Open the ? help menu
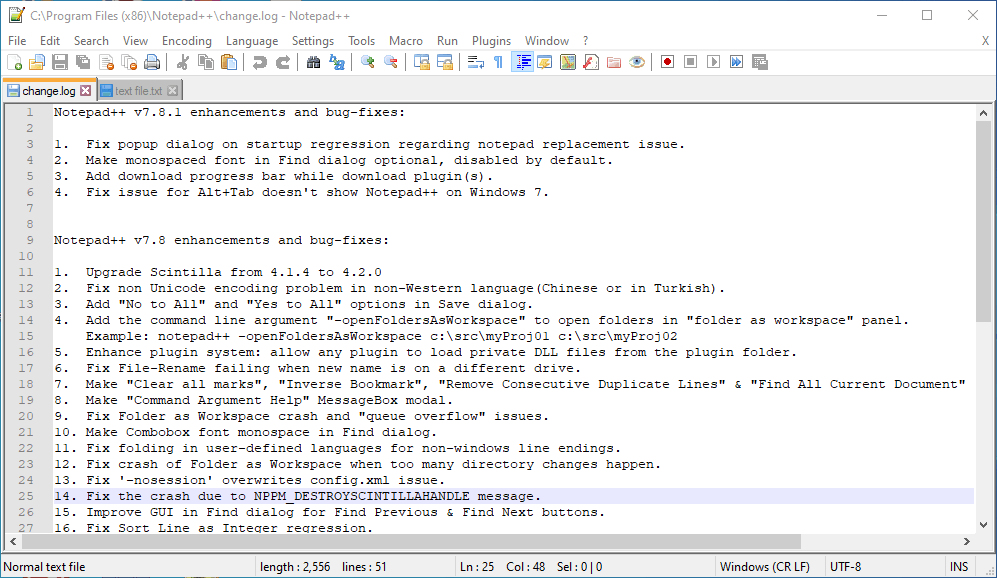The image size is (997, 578). 586,41
